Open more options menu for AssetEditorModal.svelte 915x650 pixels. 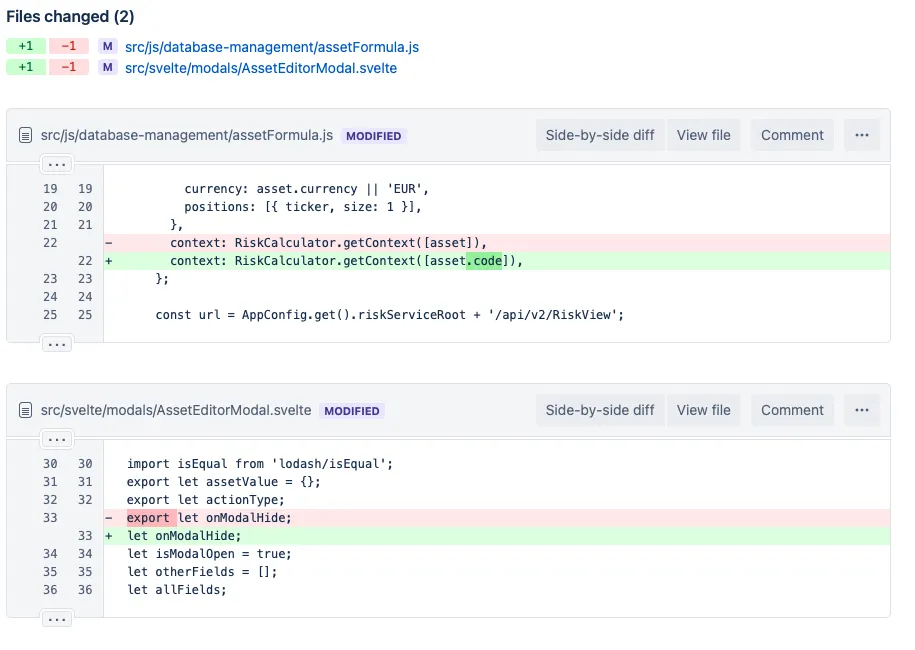(x=861, y=410)
